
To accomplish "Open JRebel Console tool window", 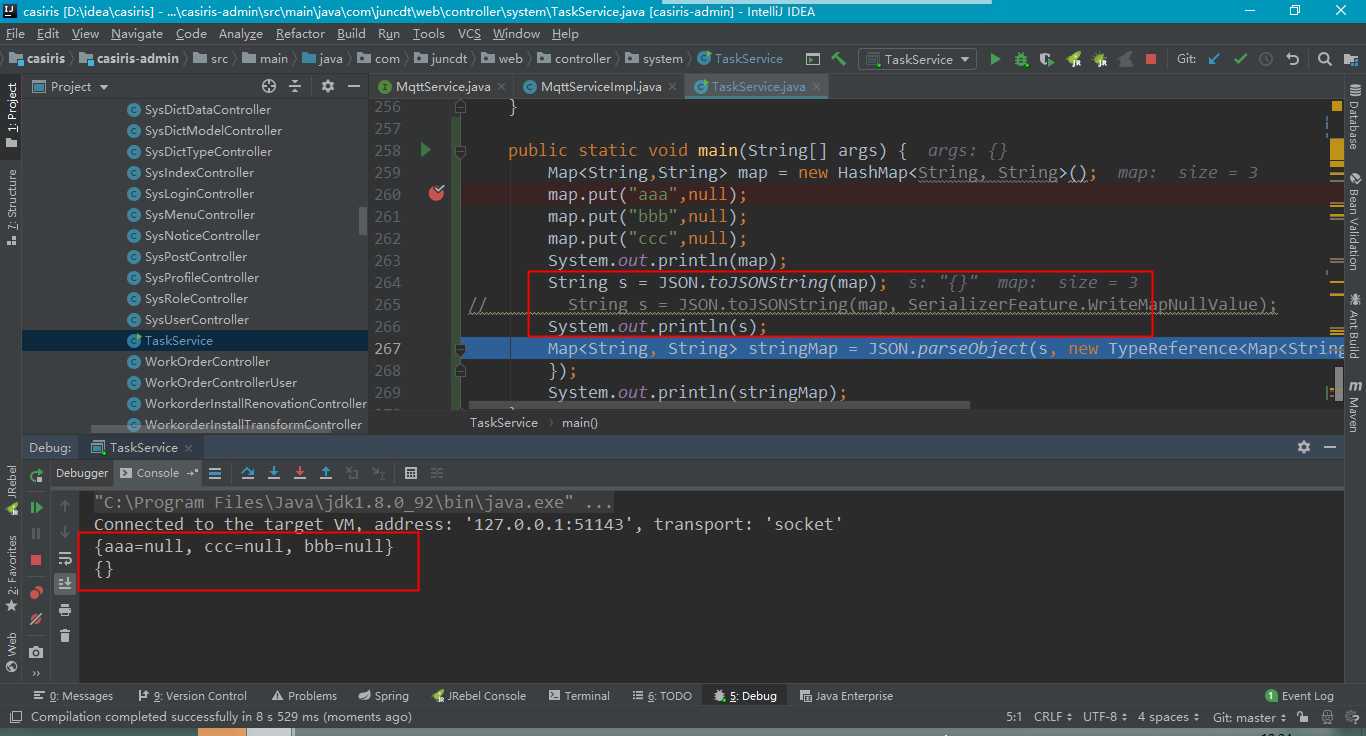I will coord(478,696).
